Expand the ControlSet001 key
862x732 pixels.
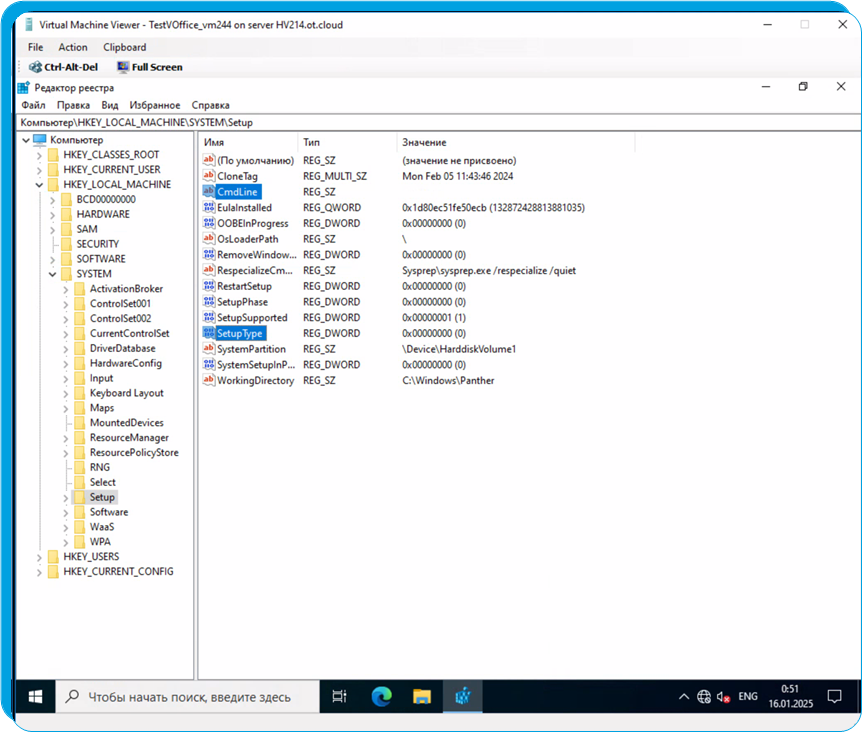click(65, 304)
